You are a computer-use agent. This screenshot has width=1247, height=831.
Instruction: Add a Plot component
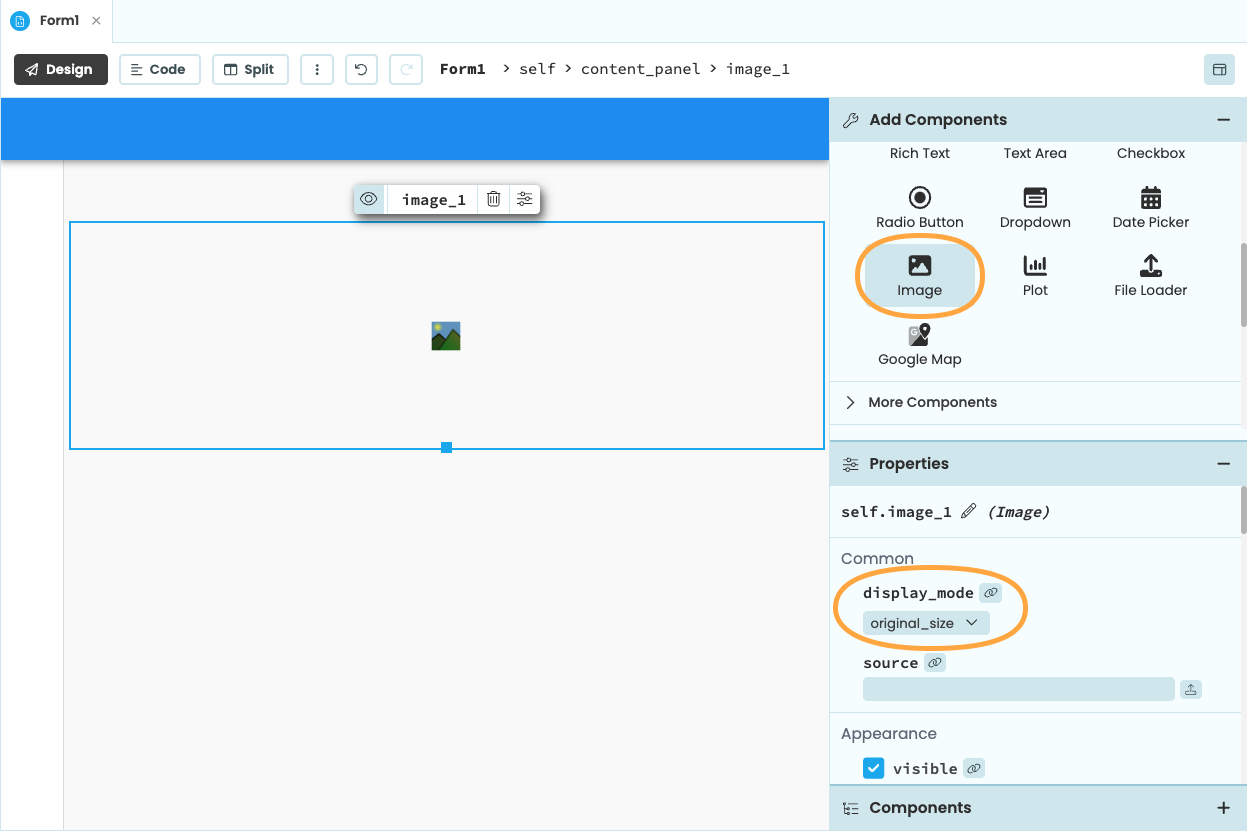(1034, 275)
